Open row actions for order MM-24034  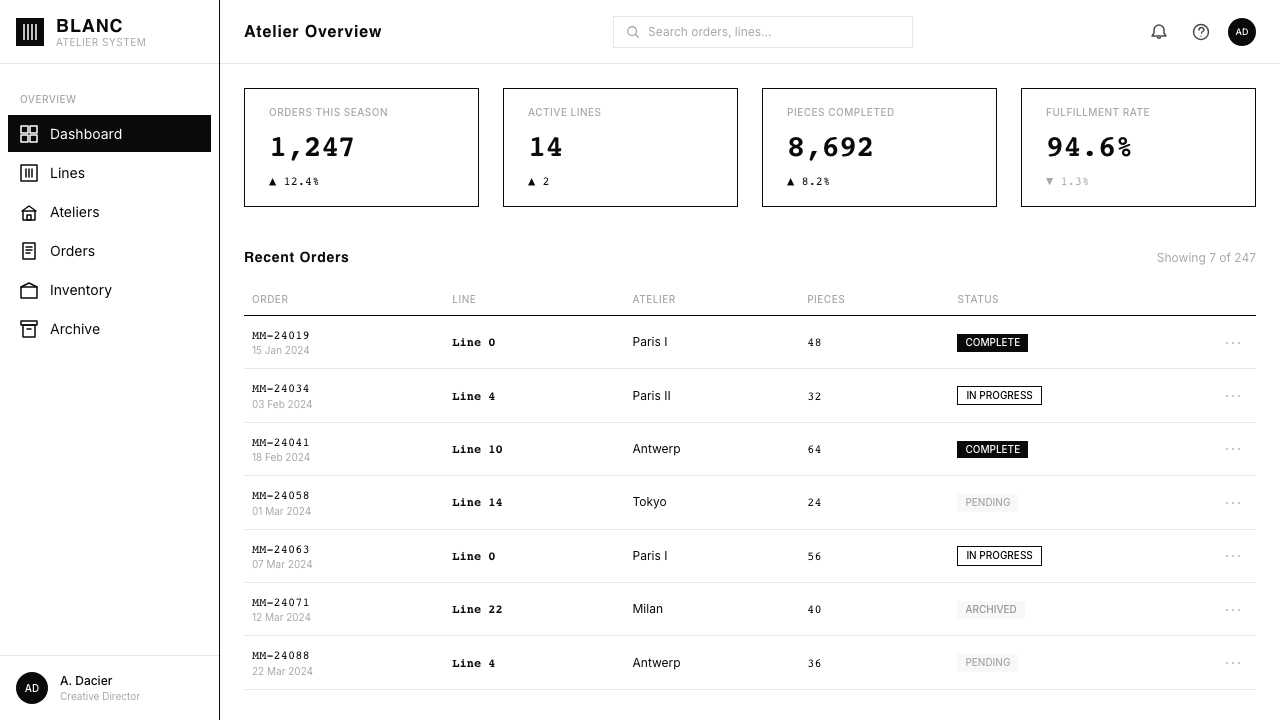[1233, 396]
